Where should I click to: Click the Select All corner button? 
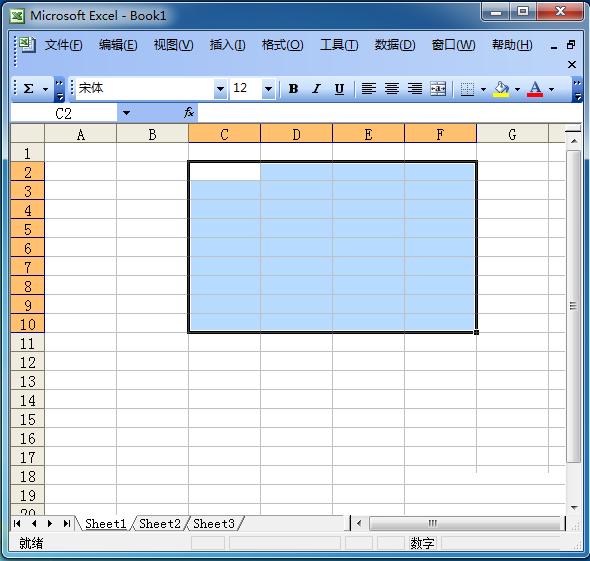pos(27,134)
